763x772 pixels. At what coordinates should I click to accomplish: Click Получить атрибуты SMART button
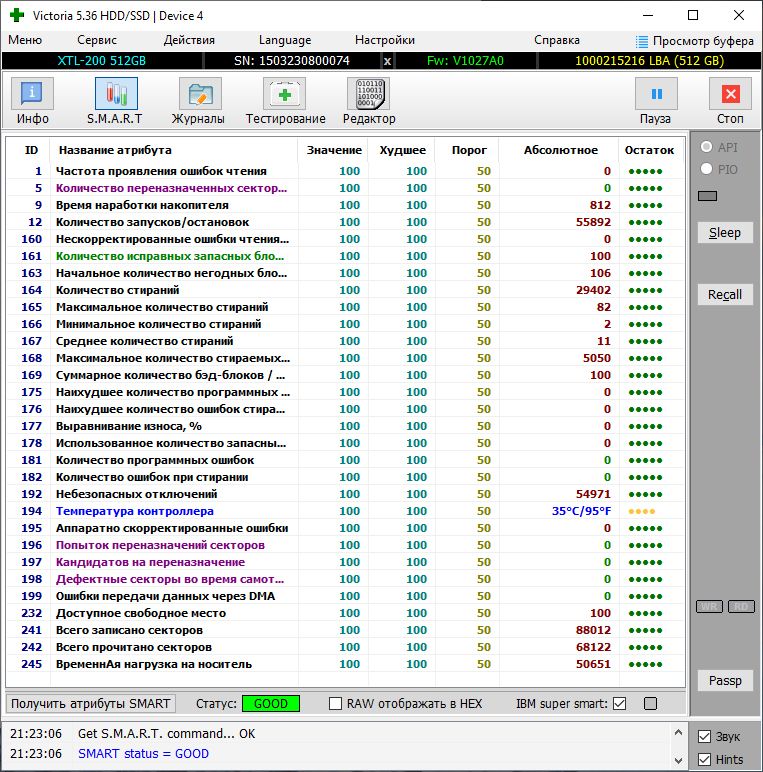pyautogui.click(x=91, y=704)
